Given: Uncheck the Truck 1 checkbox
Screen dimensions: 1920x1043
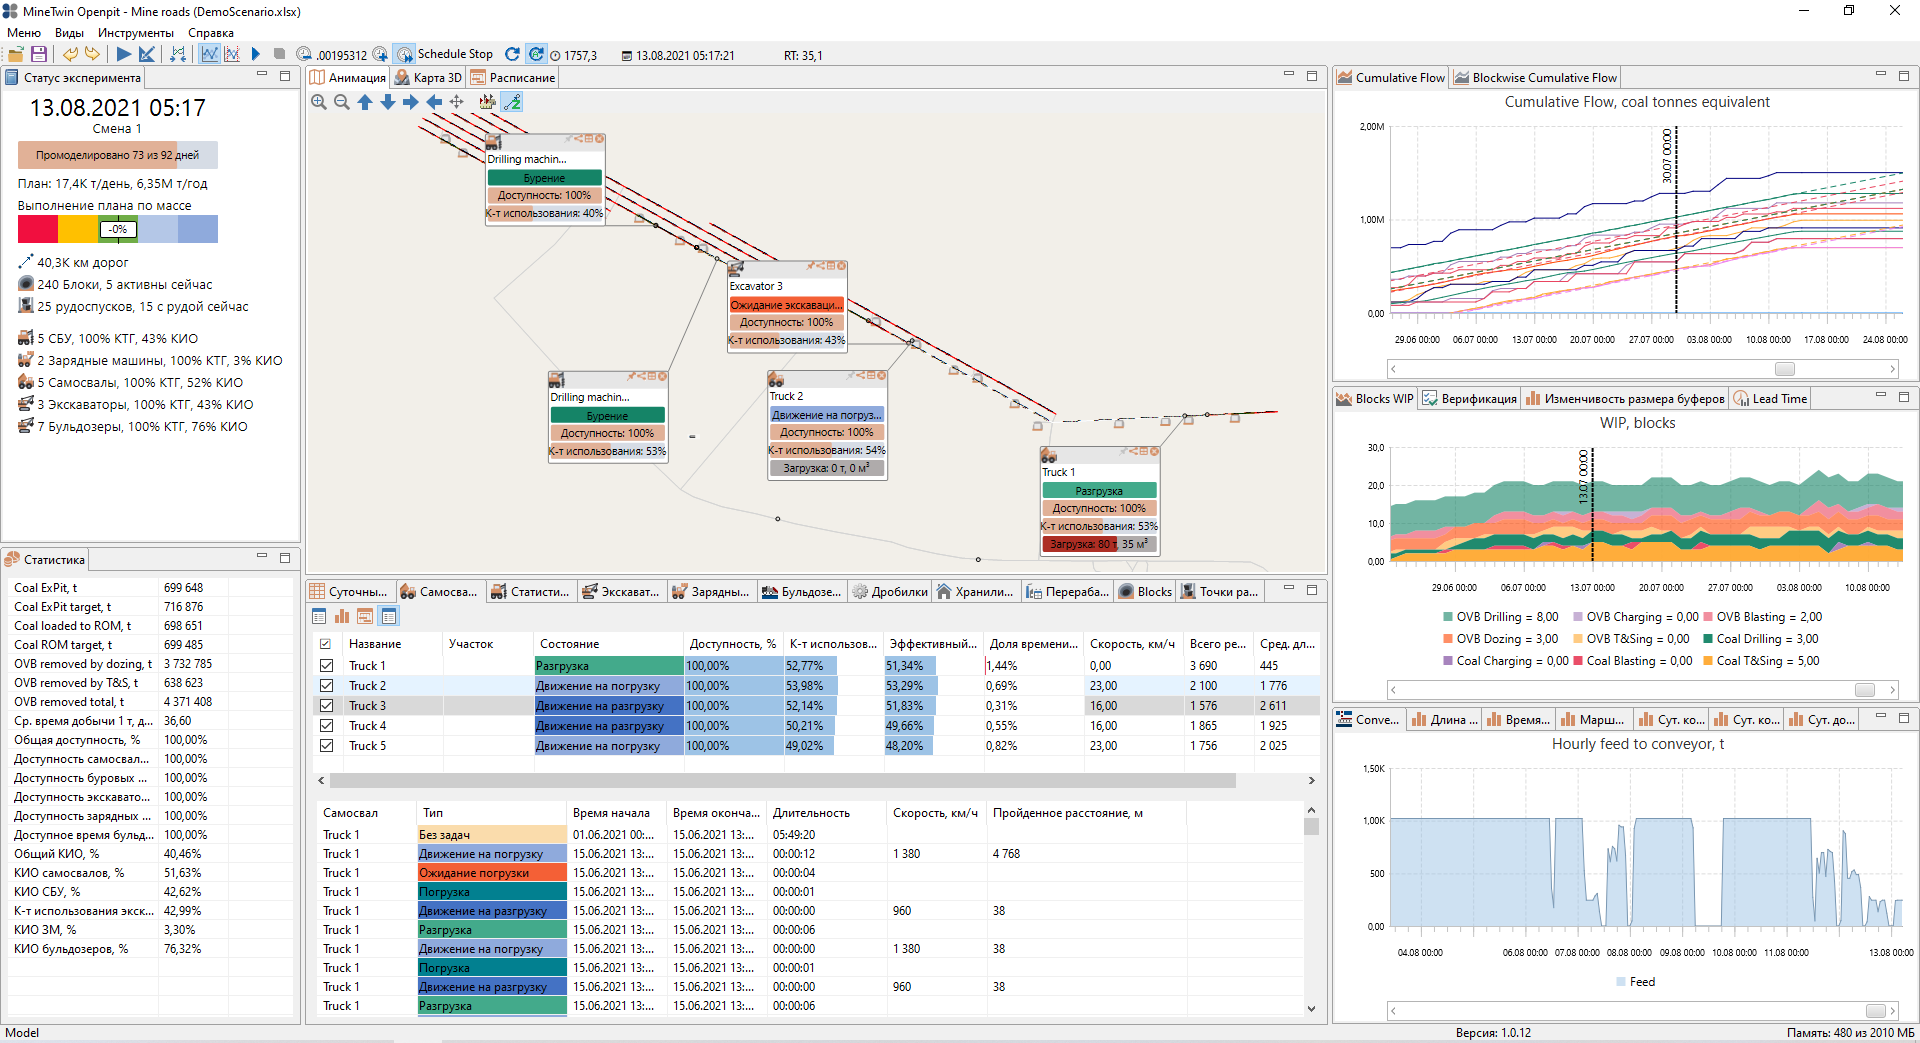Looking at the screenshot, I should 326,666.
